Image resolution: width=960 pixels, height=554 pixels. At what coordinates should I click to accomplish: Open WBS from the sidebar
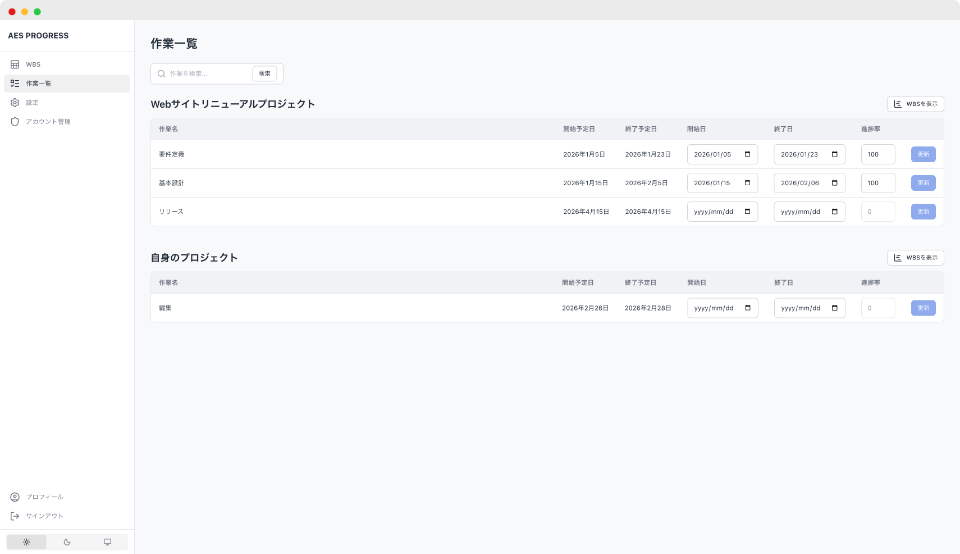point(33,64)
